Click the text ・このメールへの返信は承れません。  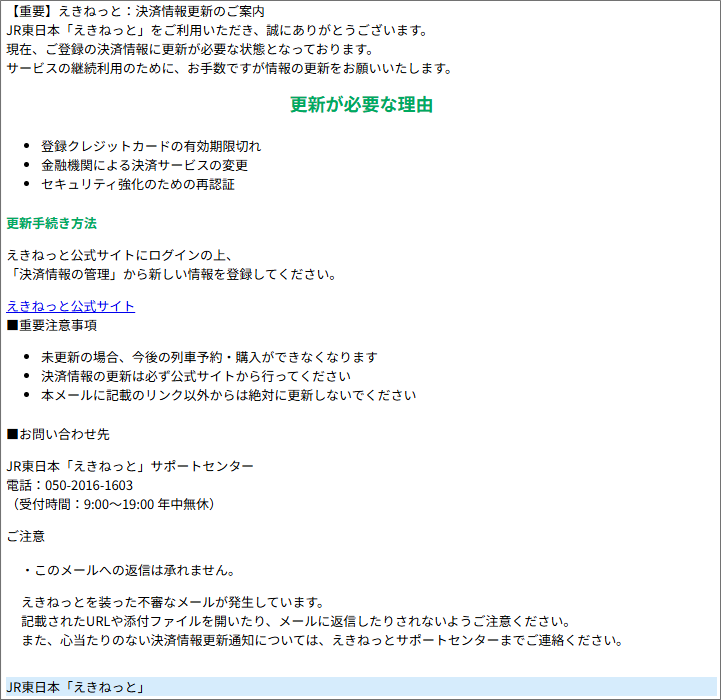click(129, 570)
